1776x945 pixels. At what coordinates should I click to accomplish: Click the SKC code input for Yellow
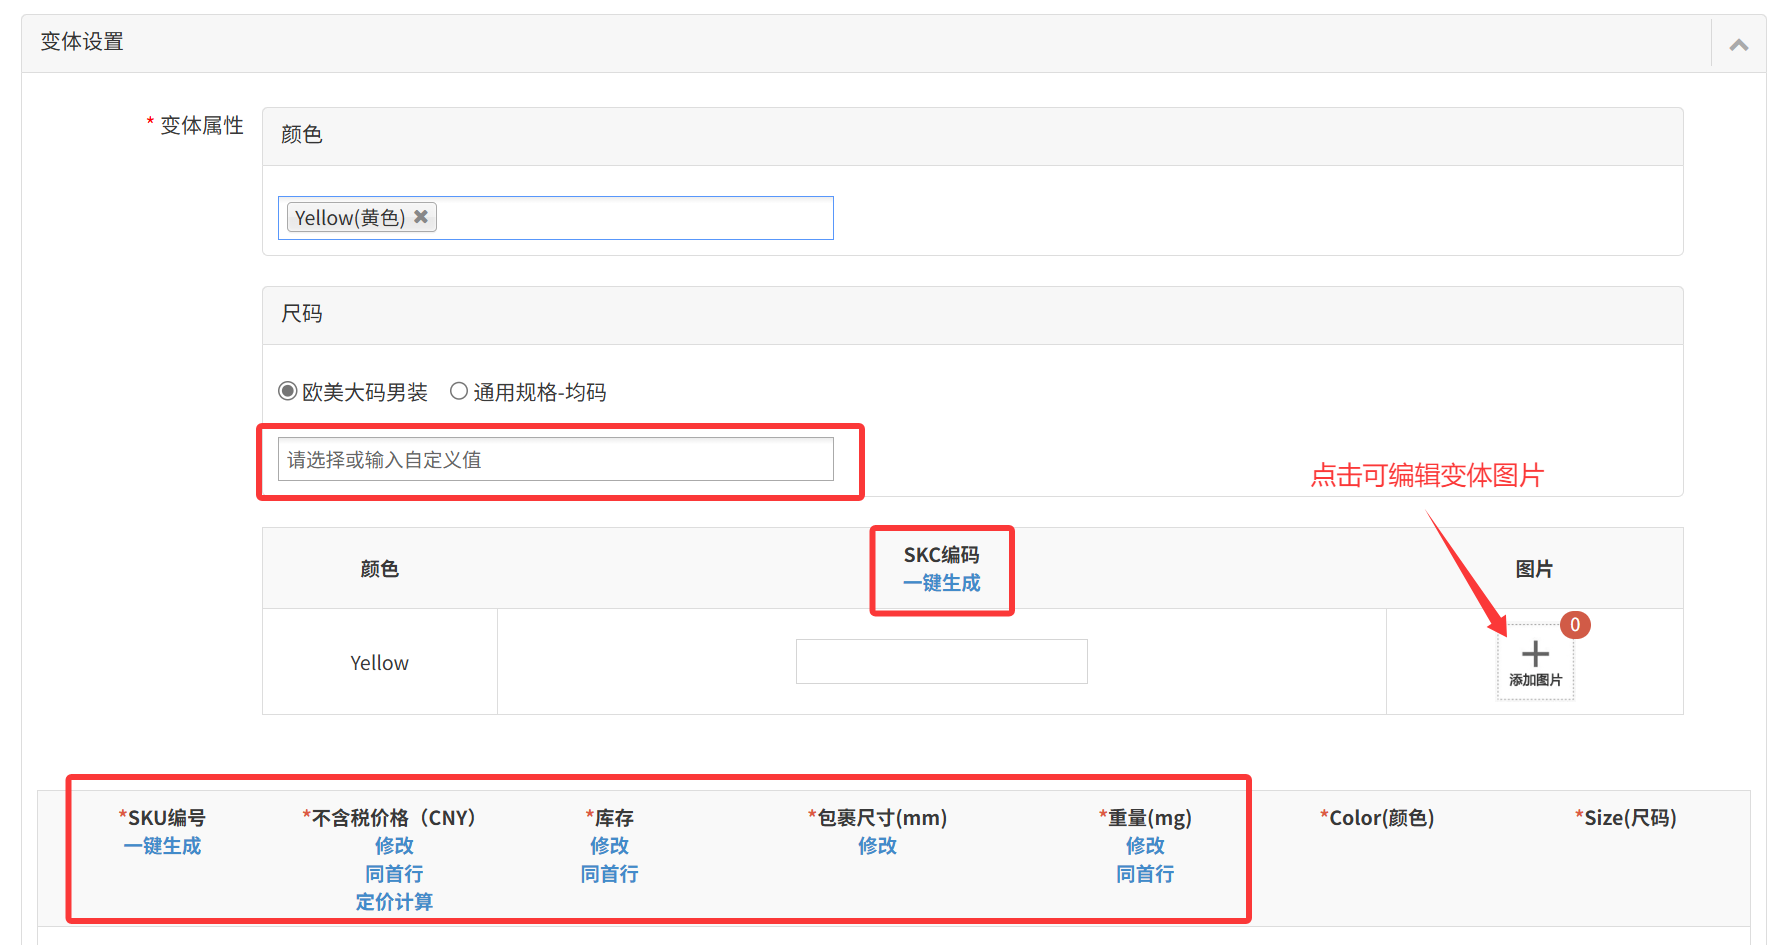coord(941,662)
